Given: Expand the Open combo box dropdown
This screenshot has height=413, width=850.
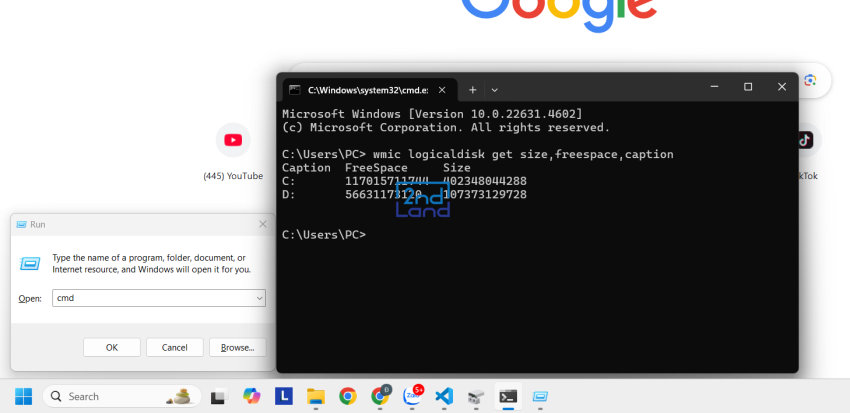Looking at the screenshot, I should [260, 298].
